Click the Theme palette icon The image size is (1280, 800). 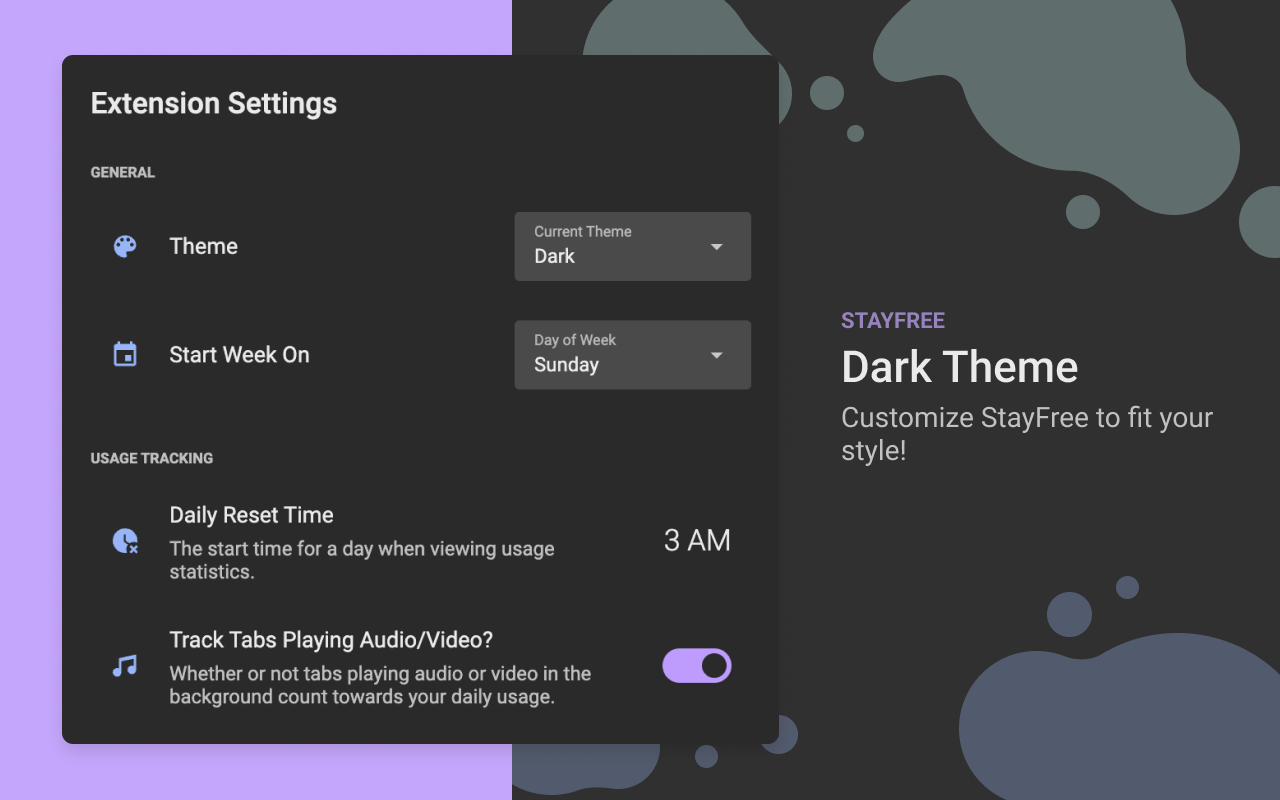point(125,246)
